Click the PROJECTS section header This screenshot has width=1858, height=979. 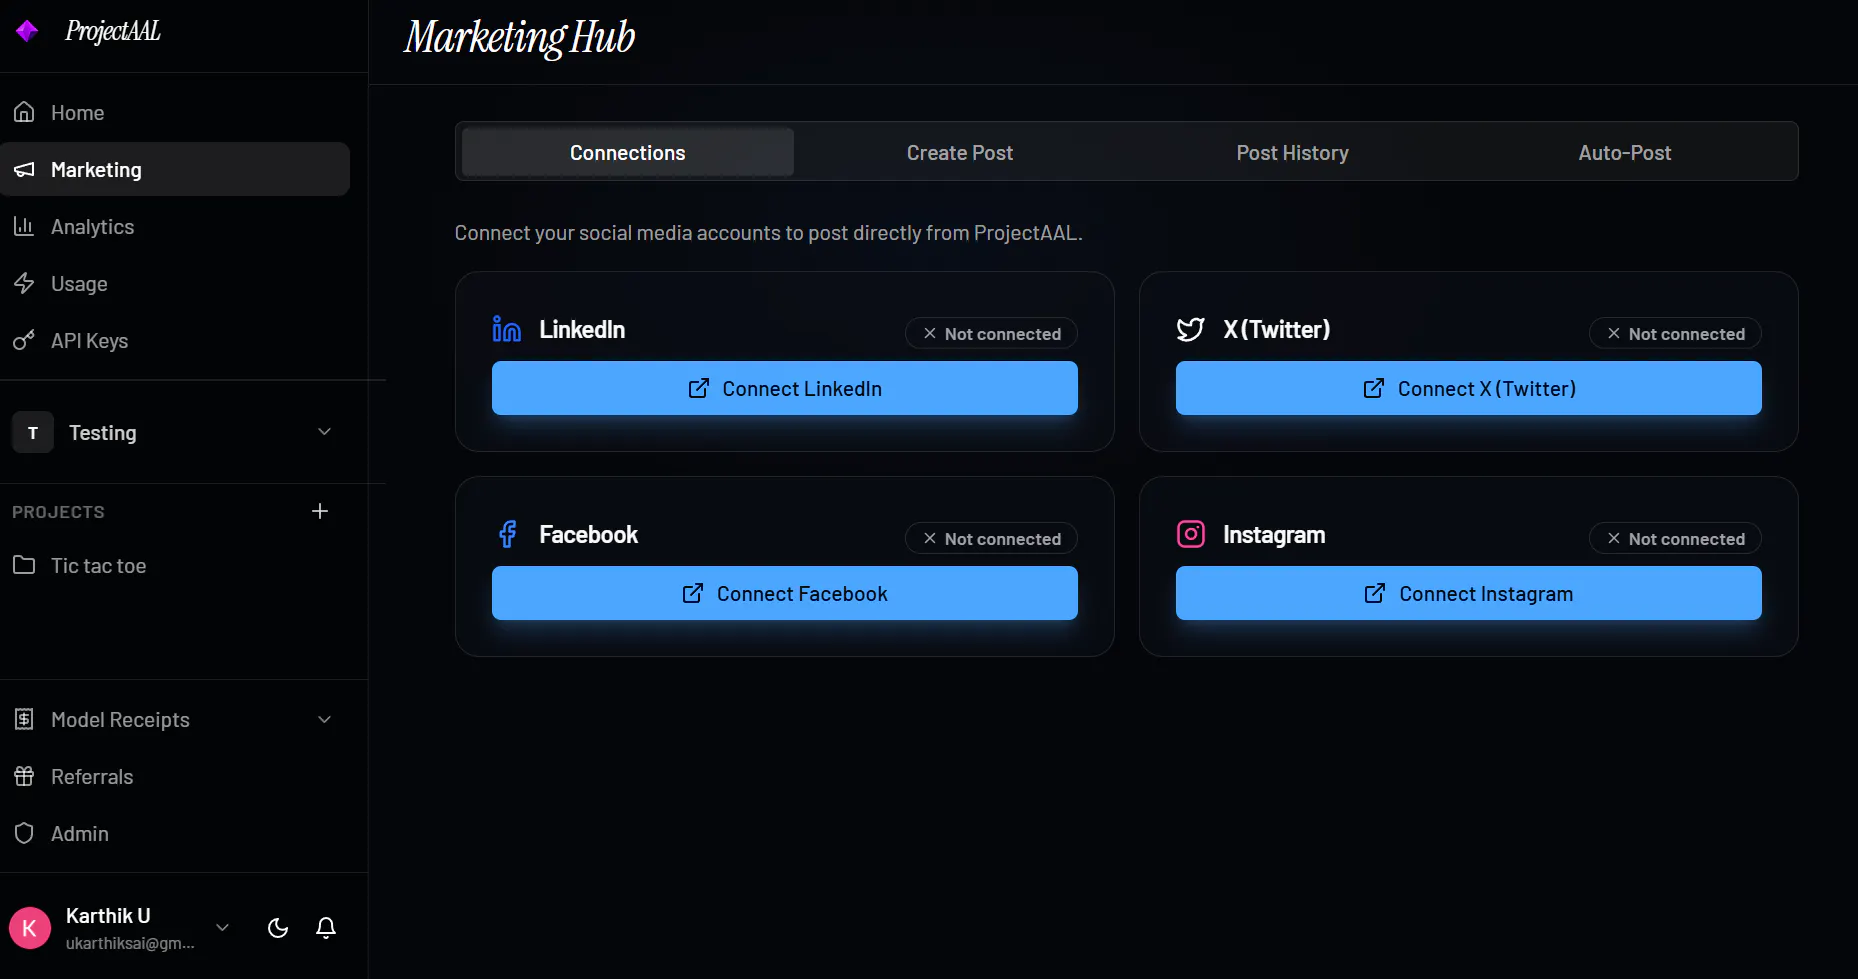click(x=58, y=512)
